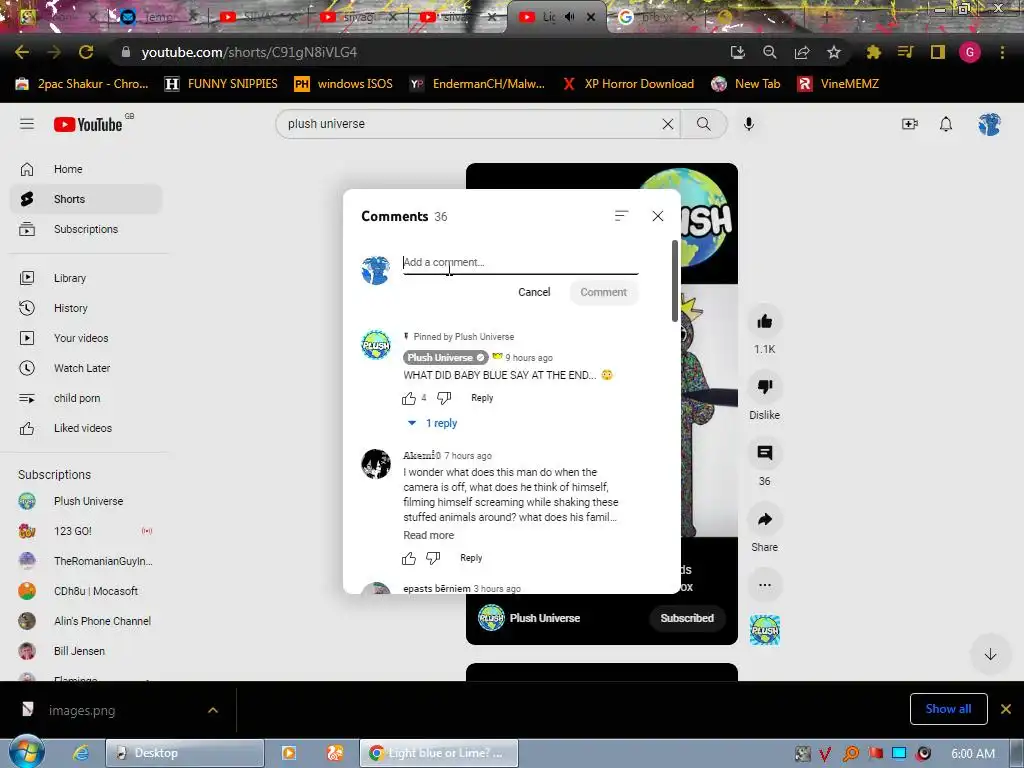Open the FUNNY SNIPPIES bookmark
Viewport: 1024px width, 768px height.
coord(221,84)
